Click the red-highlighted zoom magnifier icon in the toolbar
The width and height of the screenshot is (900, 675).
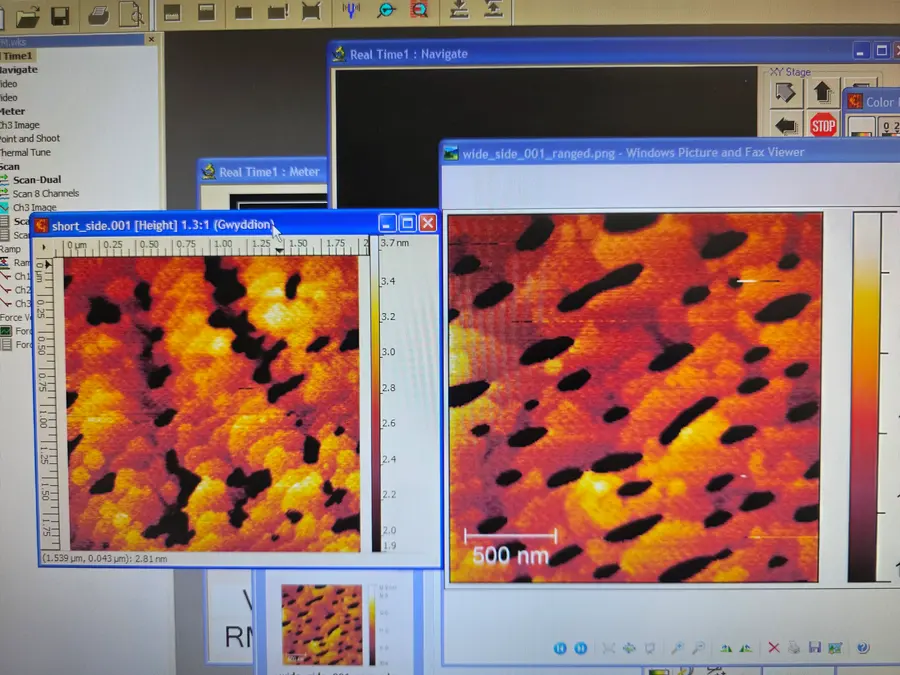(x=420, y=9)
